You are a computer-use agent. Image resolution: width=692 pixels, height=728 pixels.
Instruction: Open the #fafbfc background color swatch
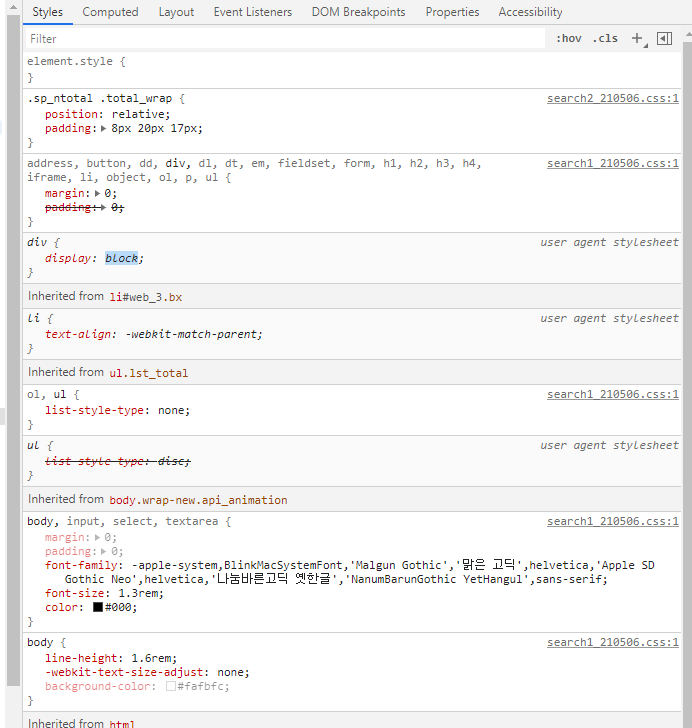(x=170, y=686)
